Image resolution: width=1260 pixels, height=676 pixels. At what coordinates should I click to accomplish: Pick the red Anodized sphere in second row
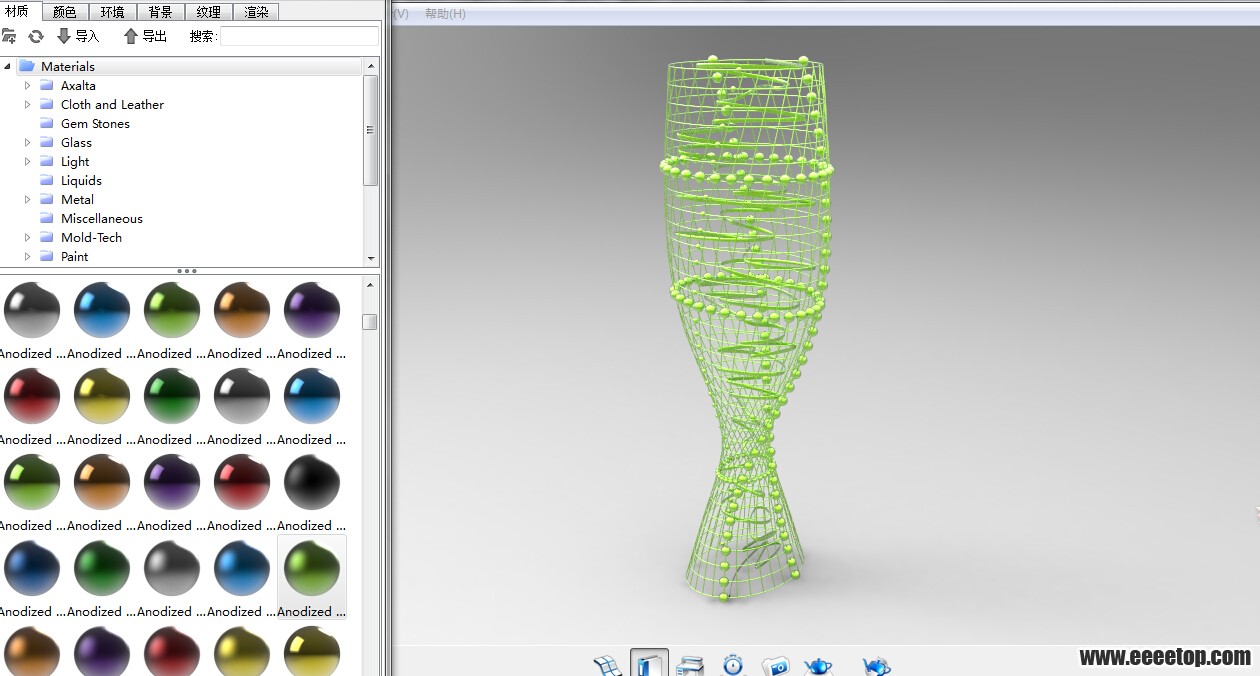tap(32, 396)
